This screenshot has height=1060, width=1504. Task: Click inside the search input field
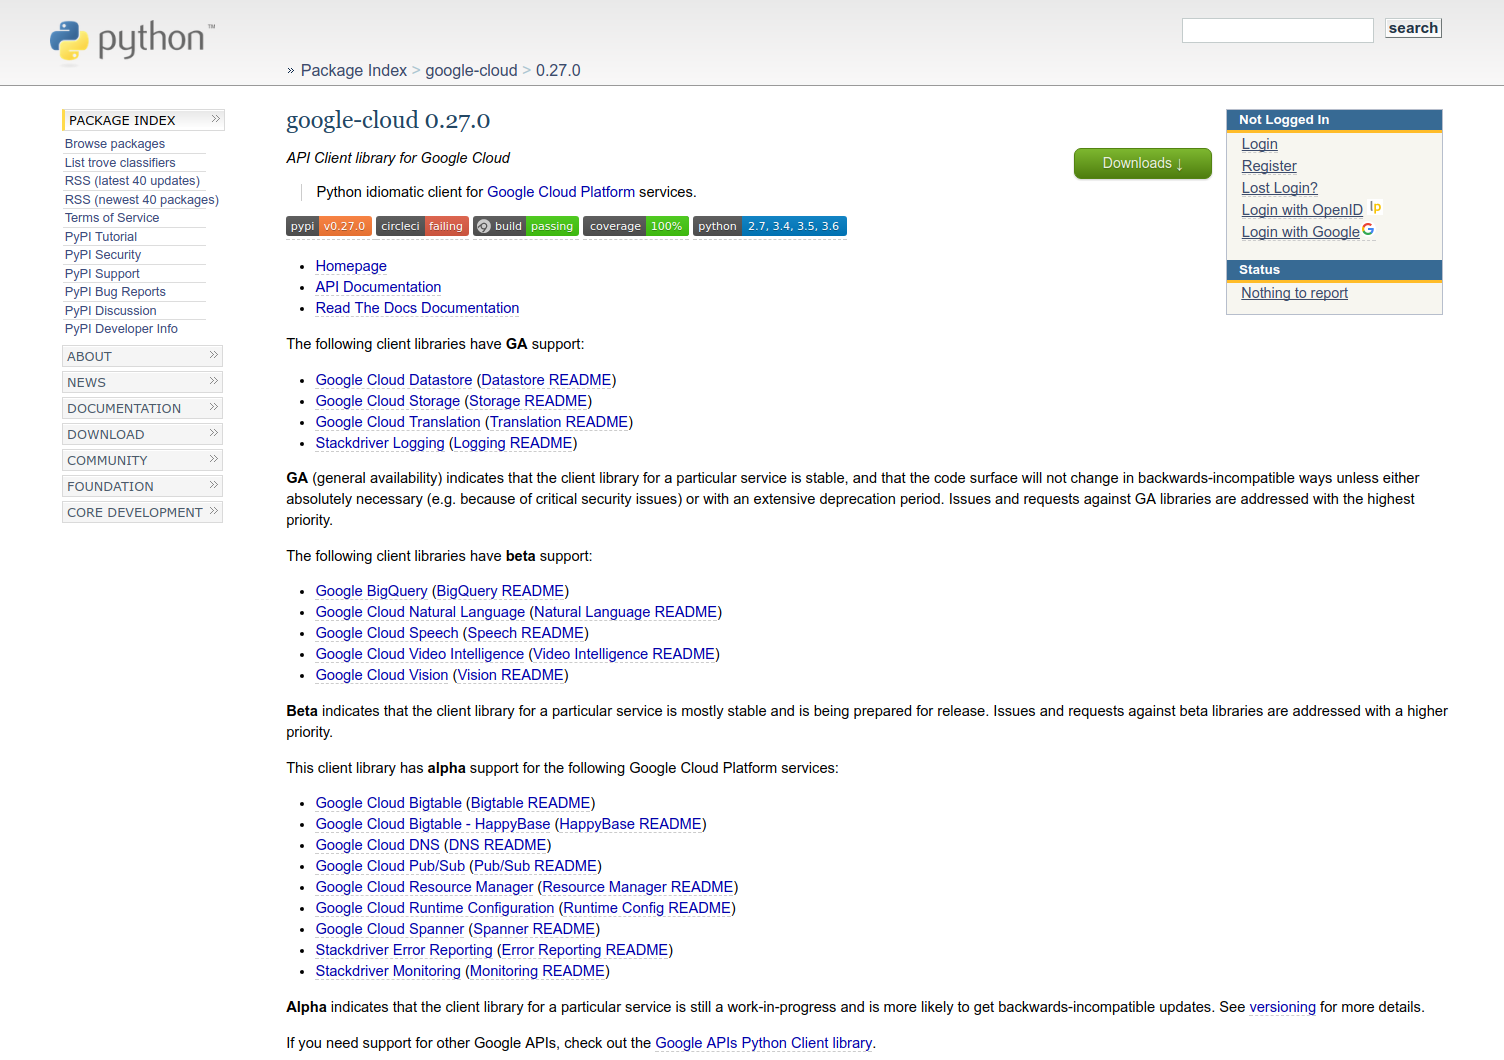coord(1277,30)
